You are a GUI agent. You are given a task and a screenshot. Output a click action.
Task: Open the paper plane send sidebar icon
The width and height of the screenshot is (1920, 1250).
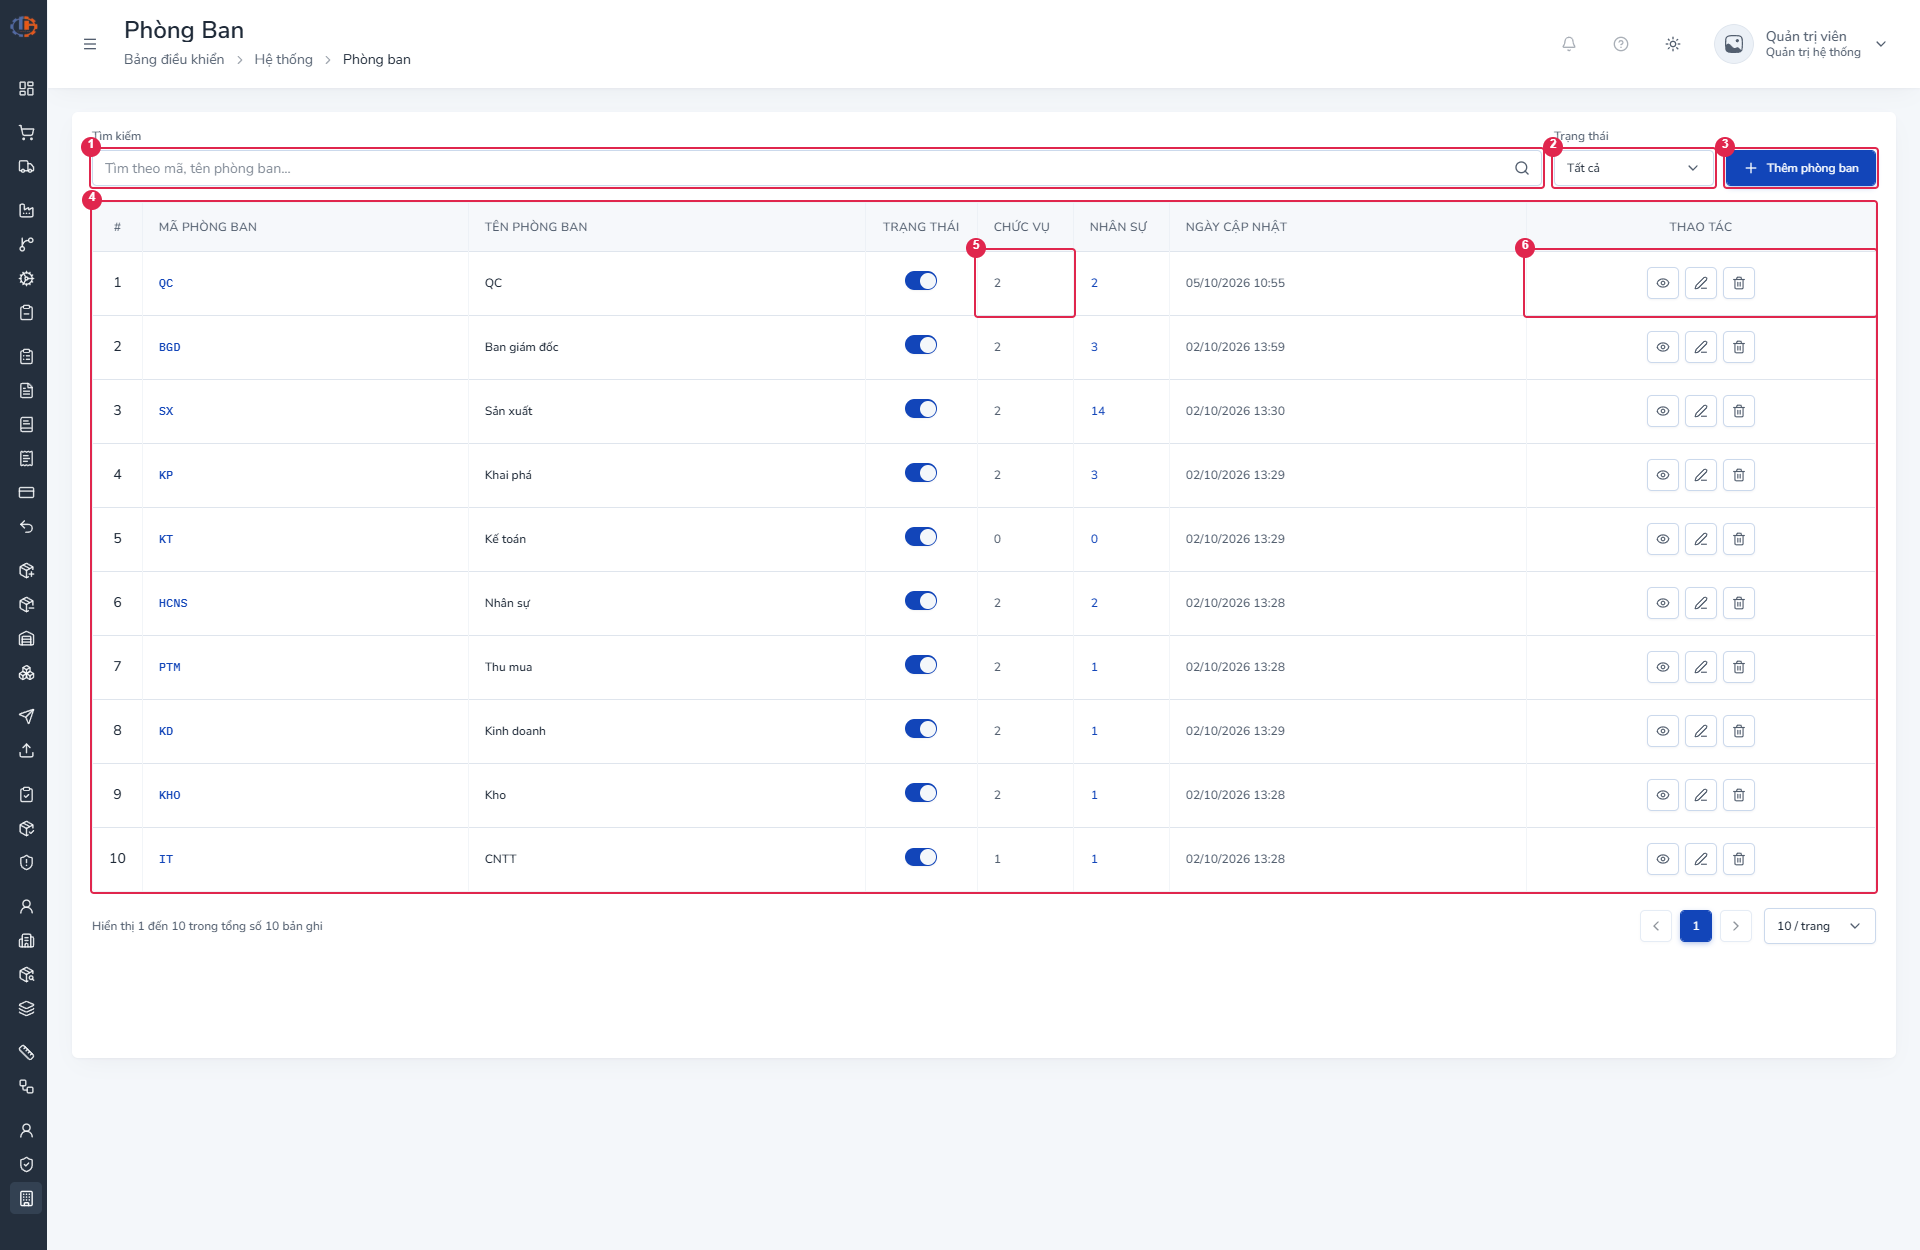tap(27, 716)
